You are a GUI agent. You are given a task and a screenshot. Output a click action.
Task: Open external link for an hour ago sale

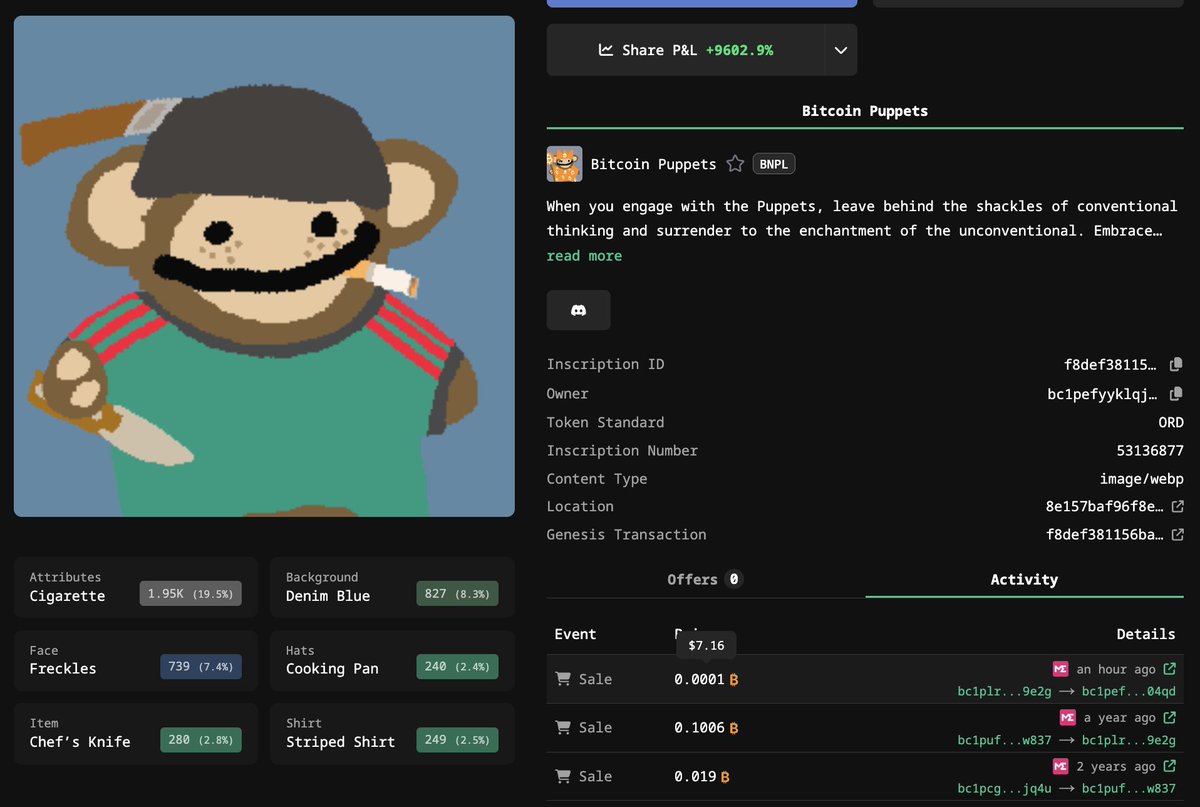tap(1169, 669)
